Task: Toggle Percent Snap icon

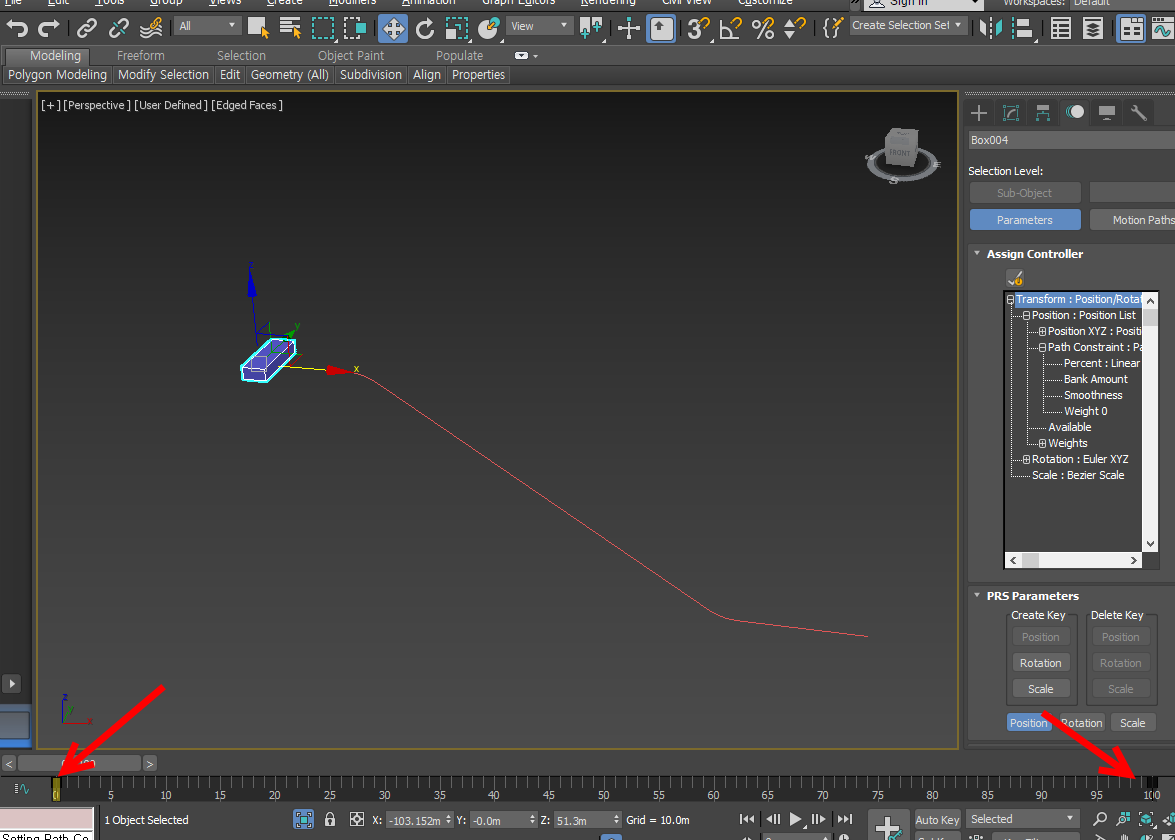Action: (x=763, y=28)
